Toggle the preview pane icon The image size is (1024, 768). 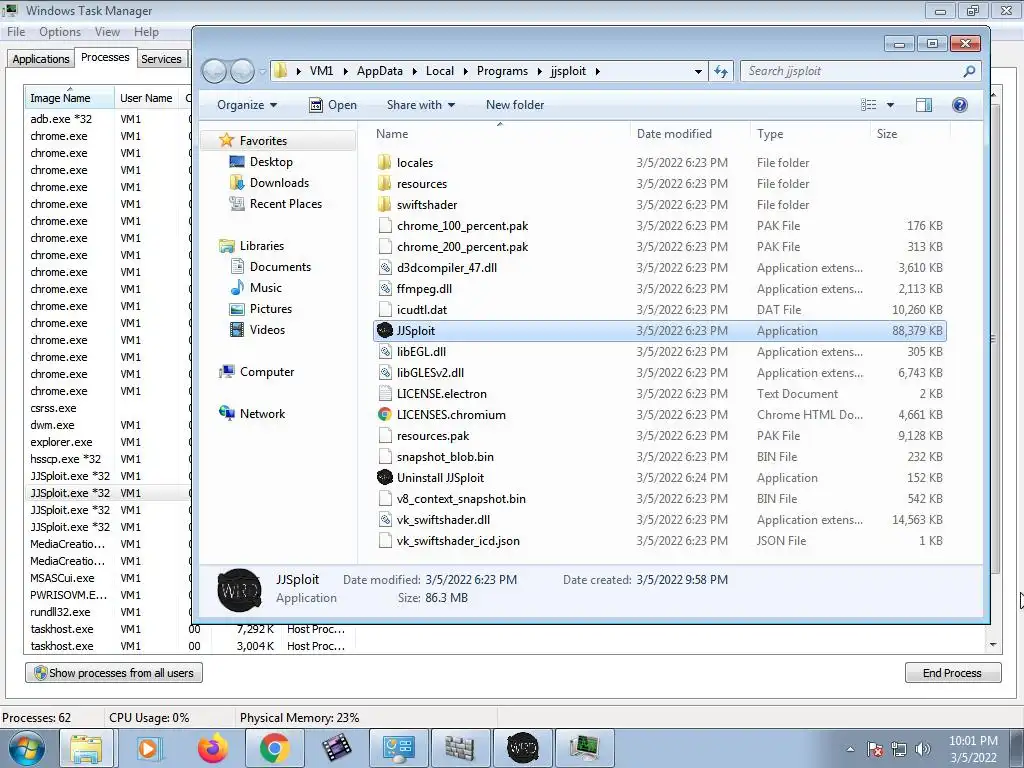tap(924, 104)
